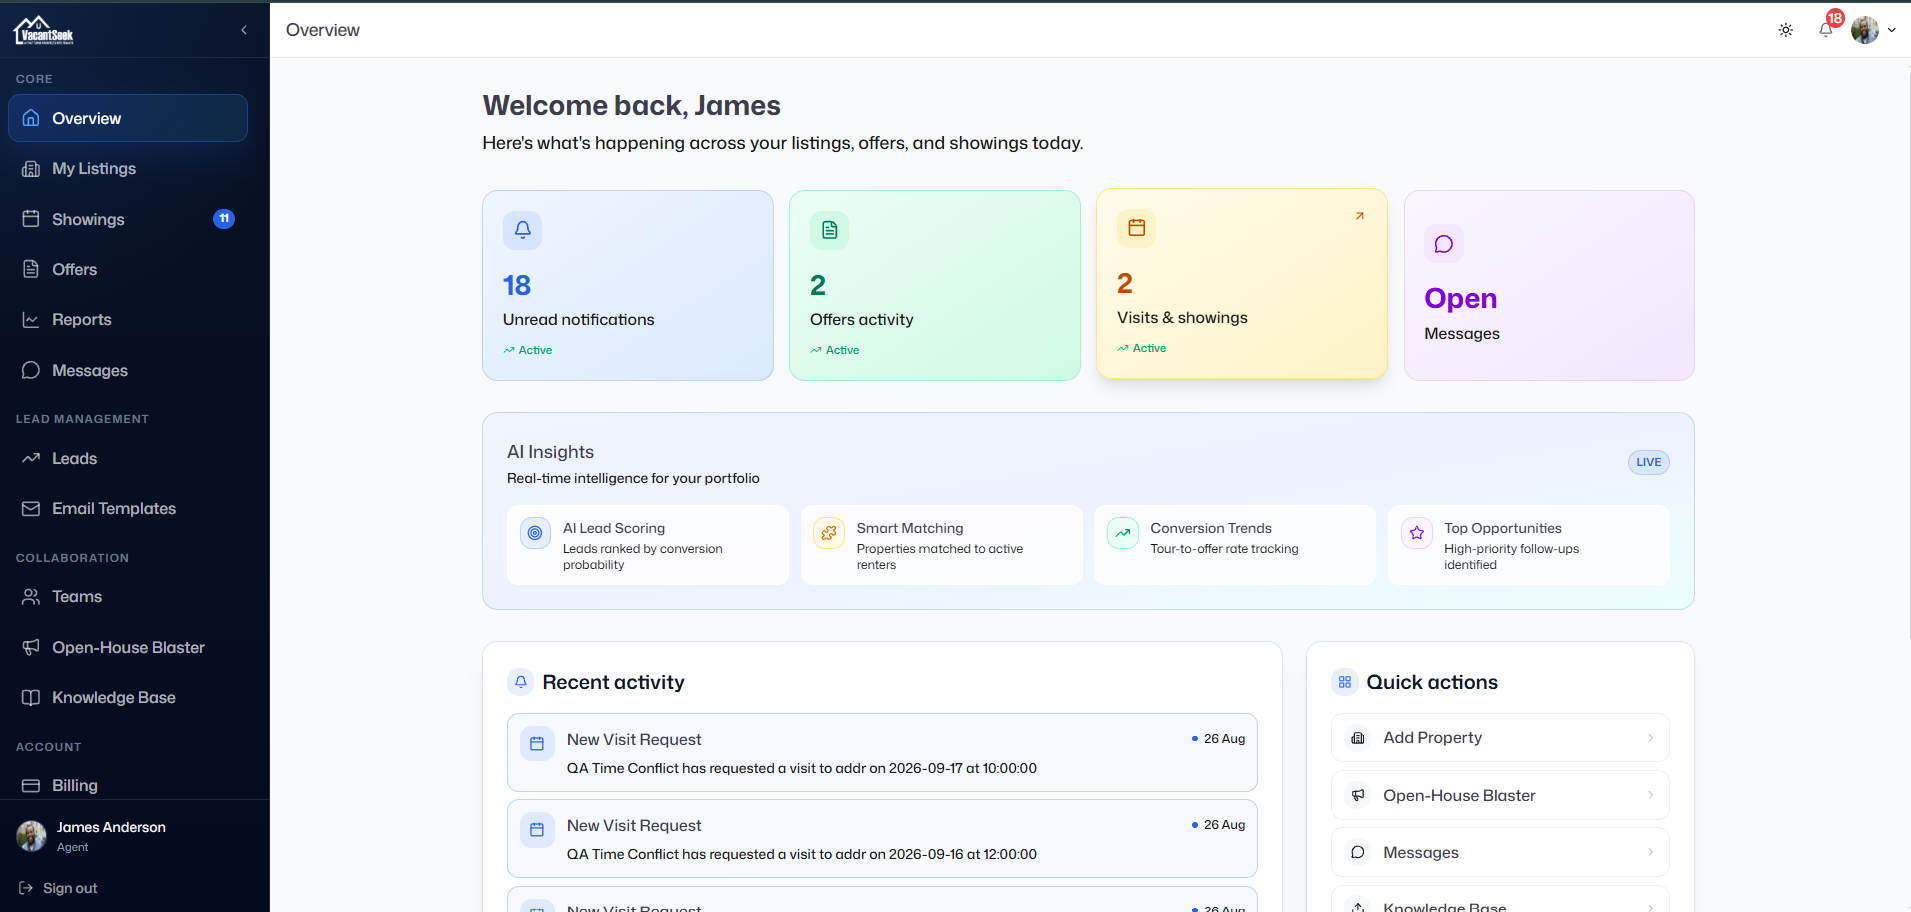
Task: Open the Offers sidebar item
Action: click(x=128, y=269)
